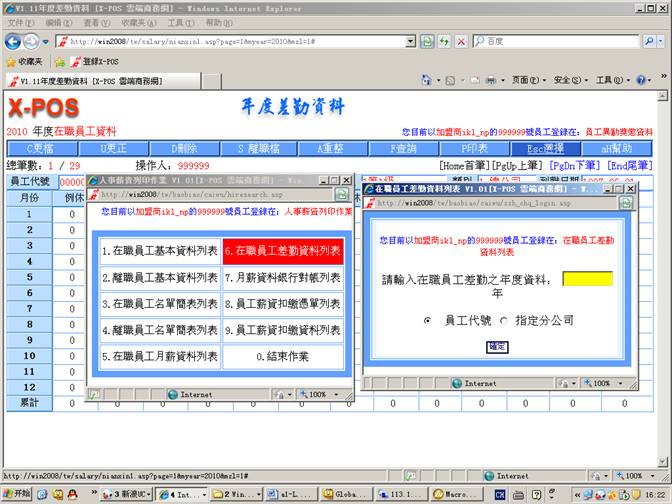Click the yellow year input field
Image resolution: width=672 pixels, height=504 pixels.
[587, 279]
